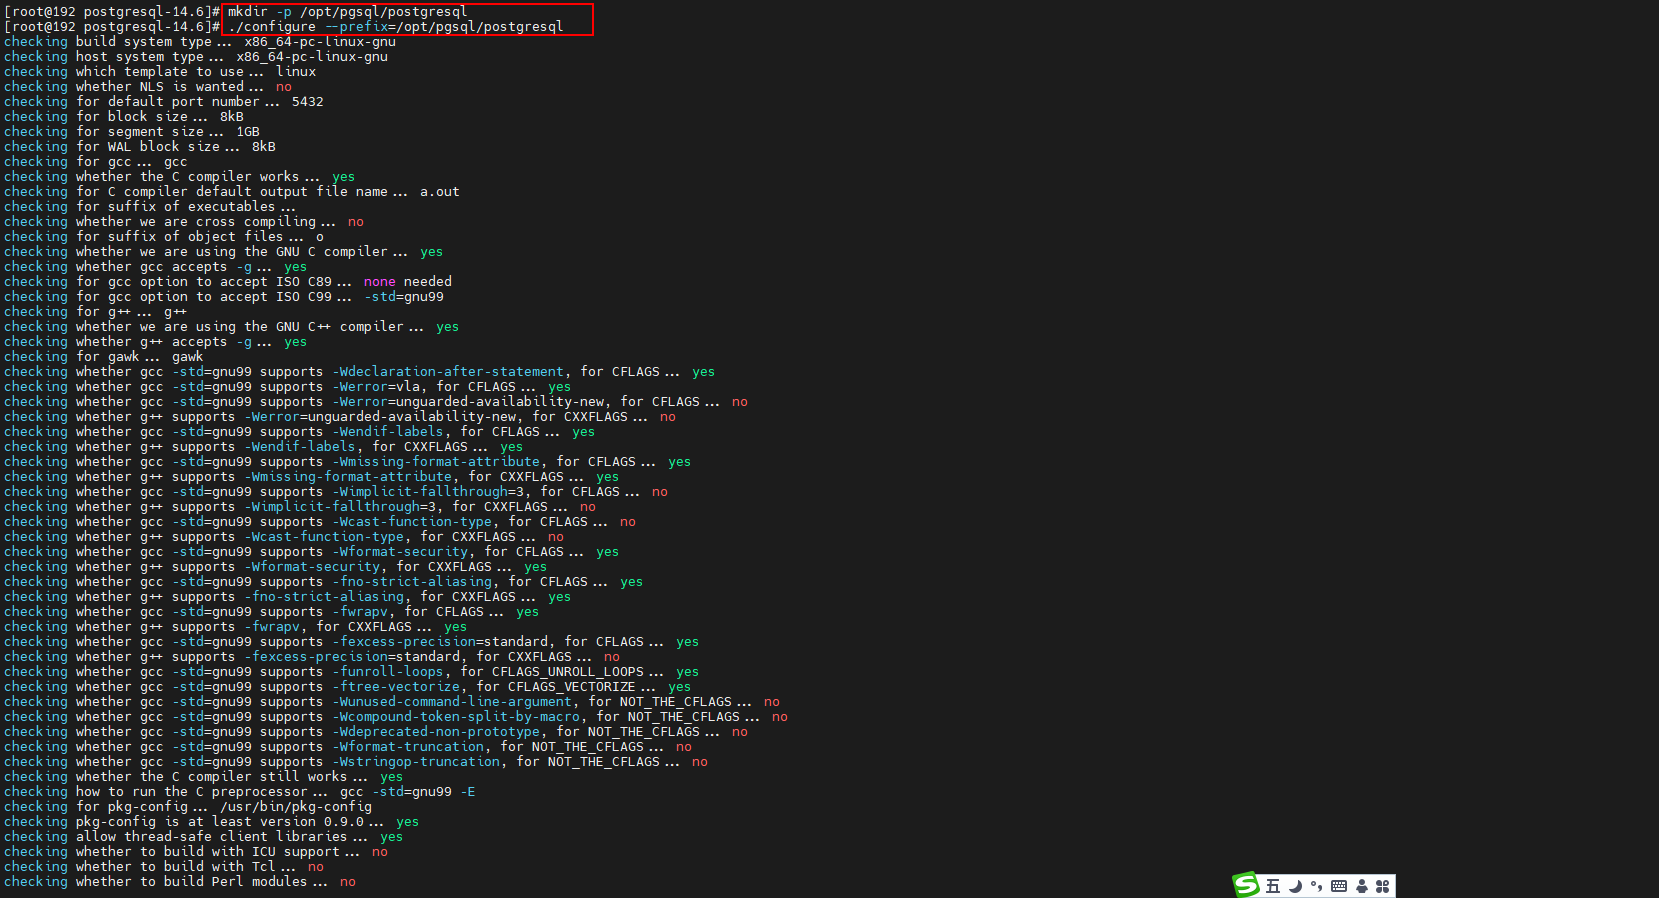Click the default port number 5432

pyautogui.click(x=308, y=102)
